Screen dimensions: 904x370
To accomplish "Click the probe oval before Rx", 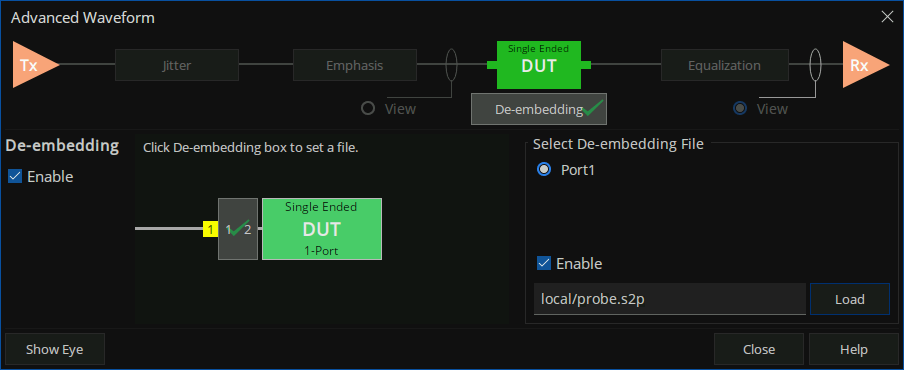I will pyautogui.click(x=815, y=65).
